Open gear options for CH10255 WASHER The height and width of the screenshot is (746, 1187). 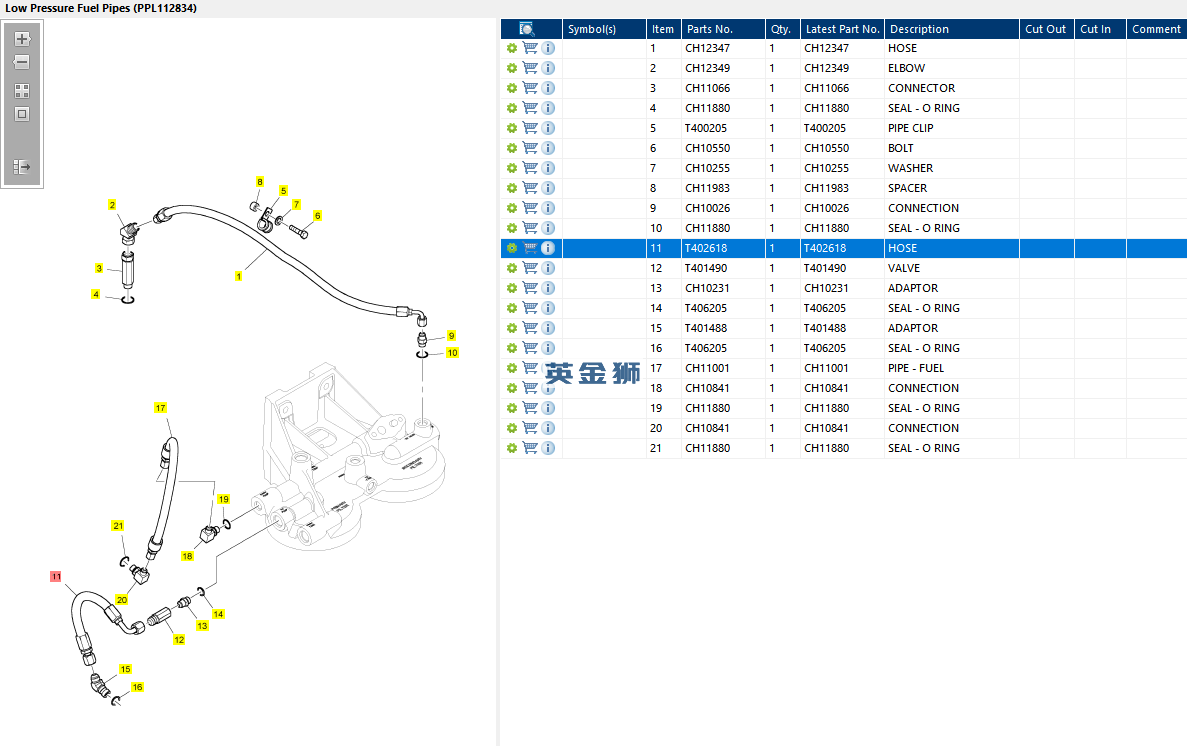coord(512,168)
